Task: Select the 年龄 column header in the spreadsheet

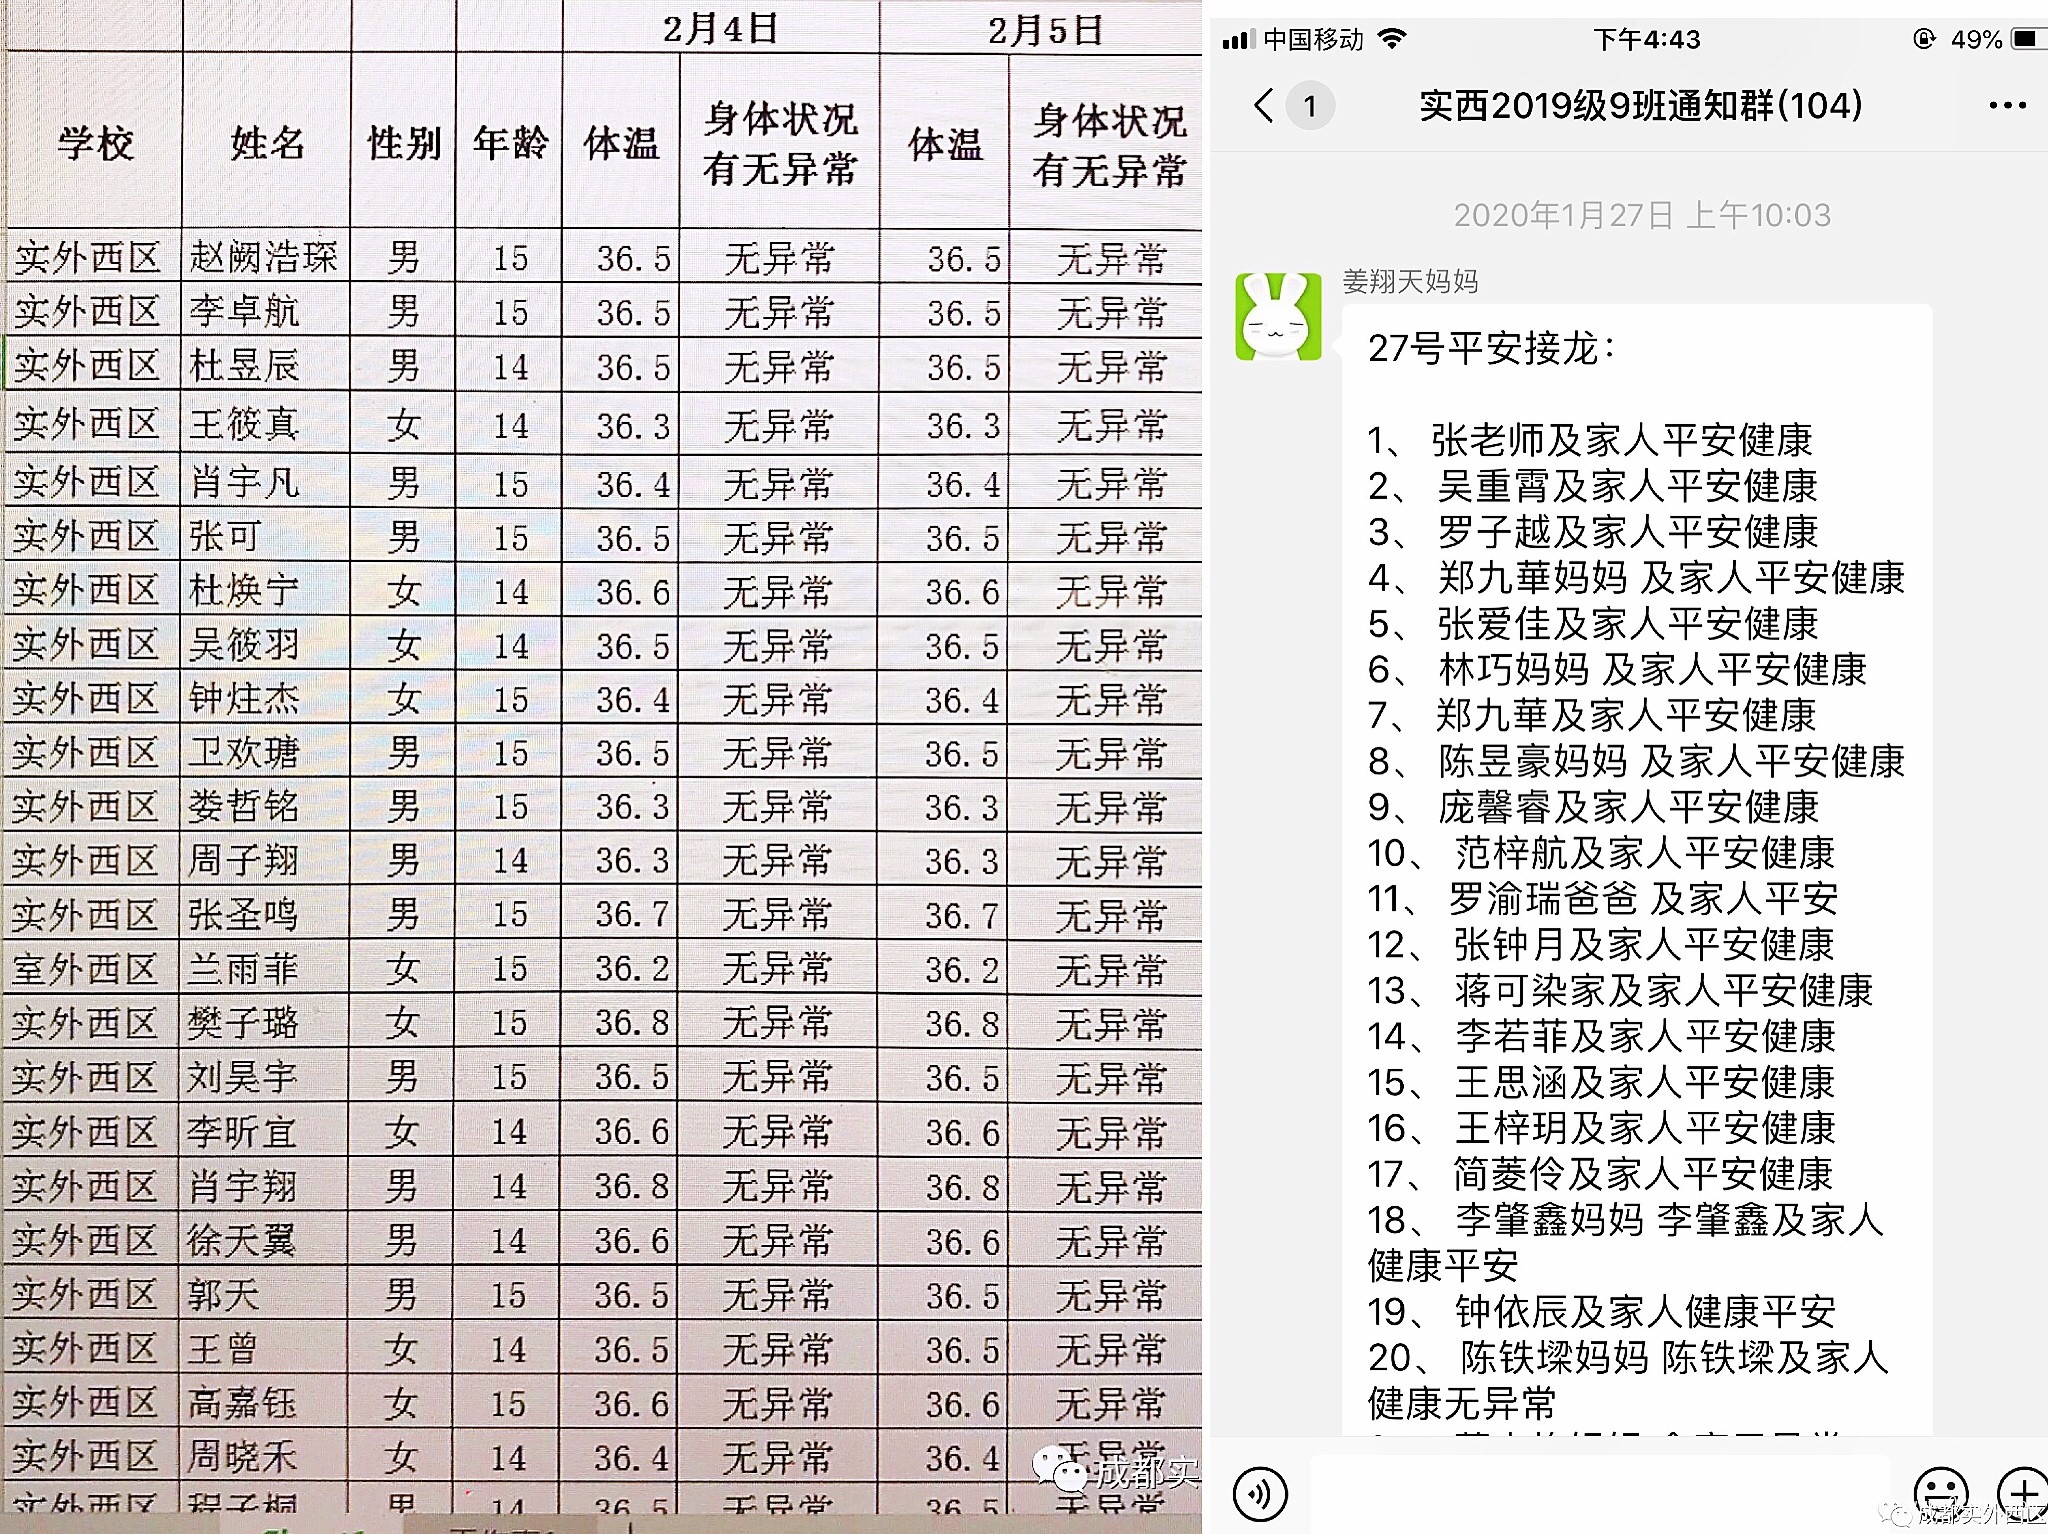Action: [510, 142]
